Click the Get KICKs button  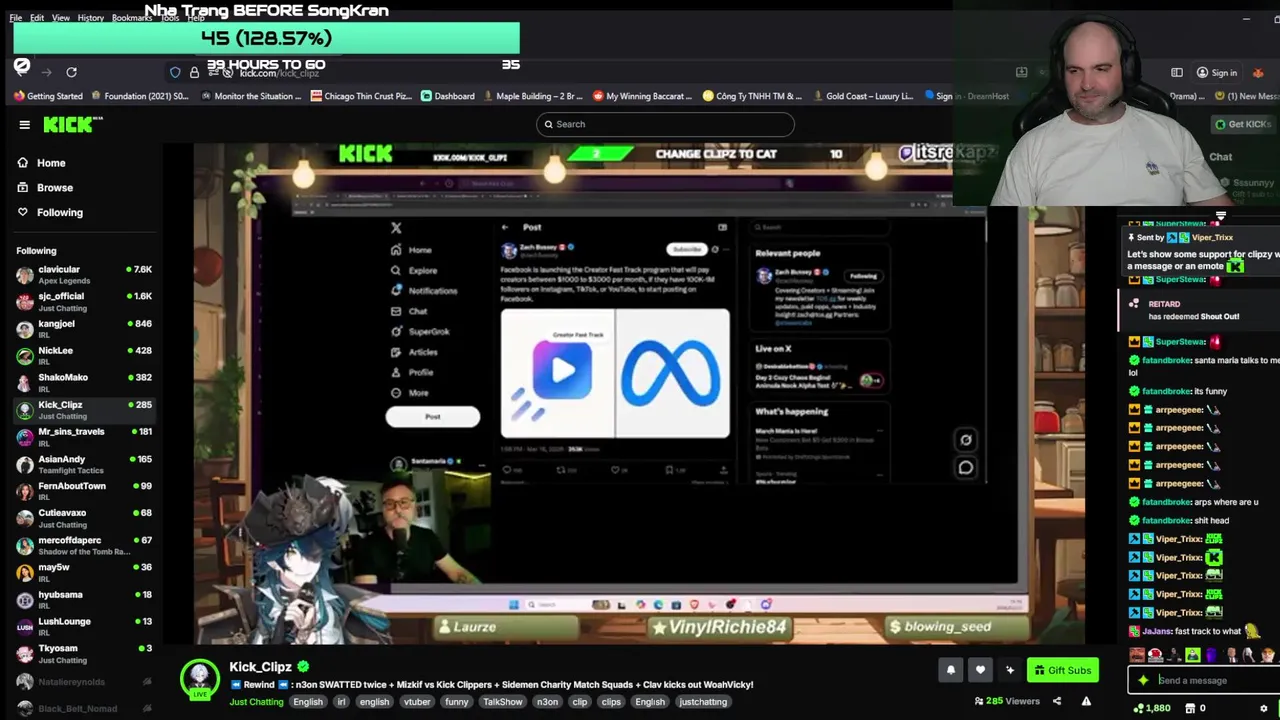tap(1242, 124)
